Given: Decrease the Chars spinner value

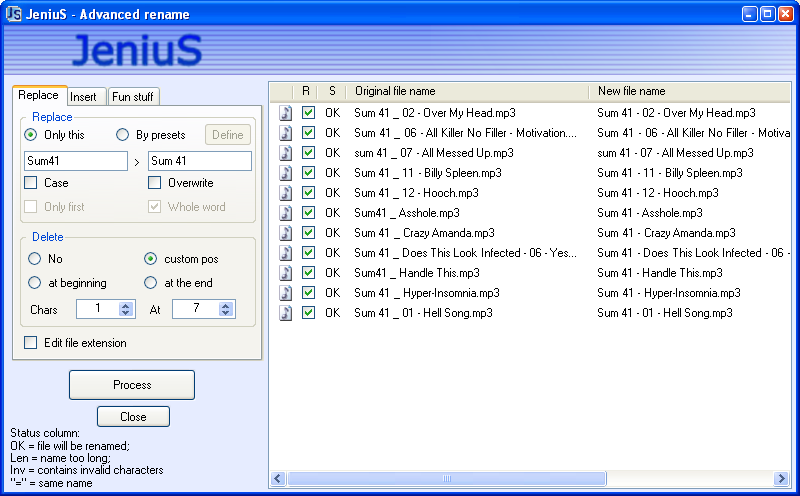Looking at the screenshot, I should tap(126, 312).
